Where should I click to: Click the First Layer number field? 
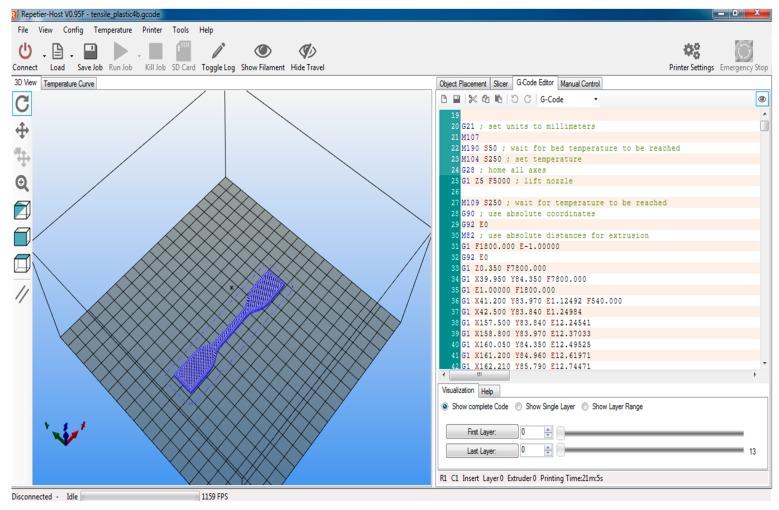click(530, 432)
